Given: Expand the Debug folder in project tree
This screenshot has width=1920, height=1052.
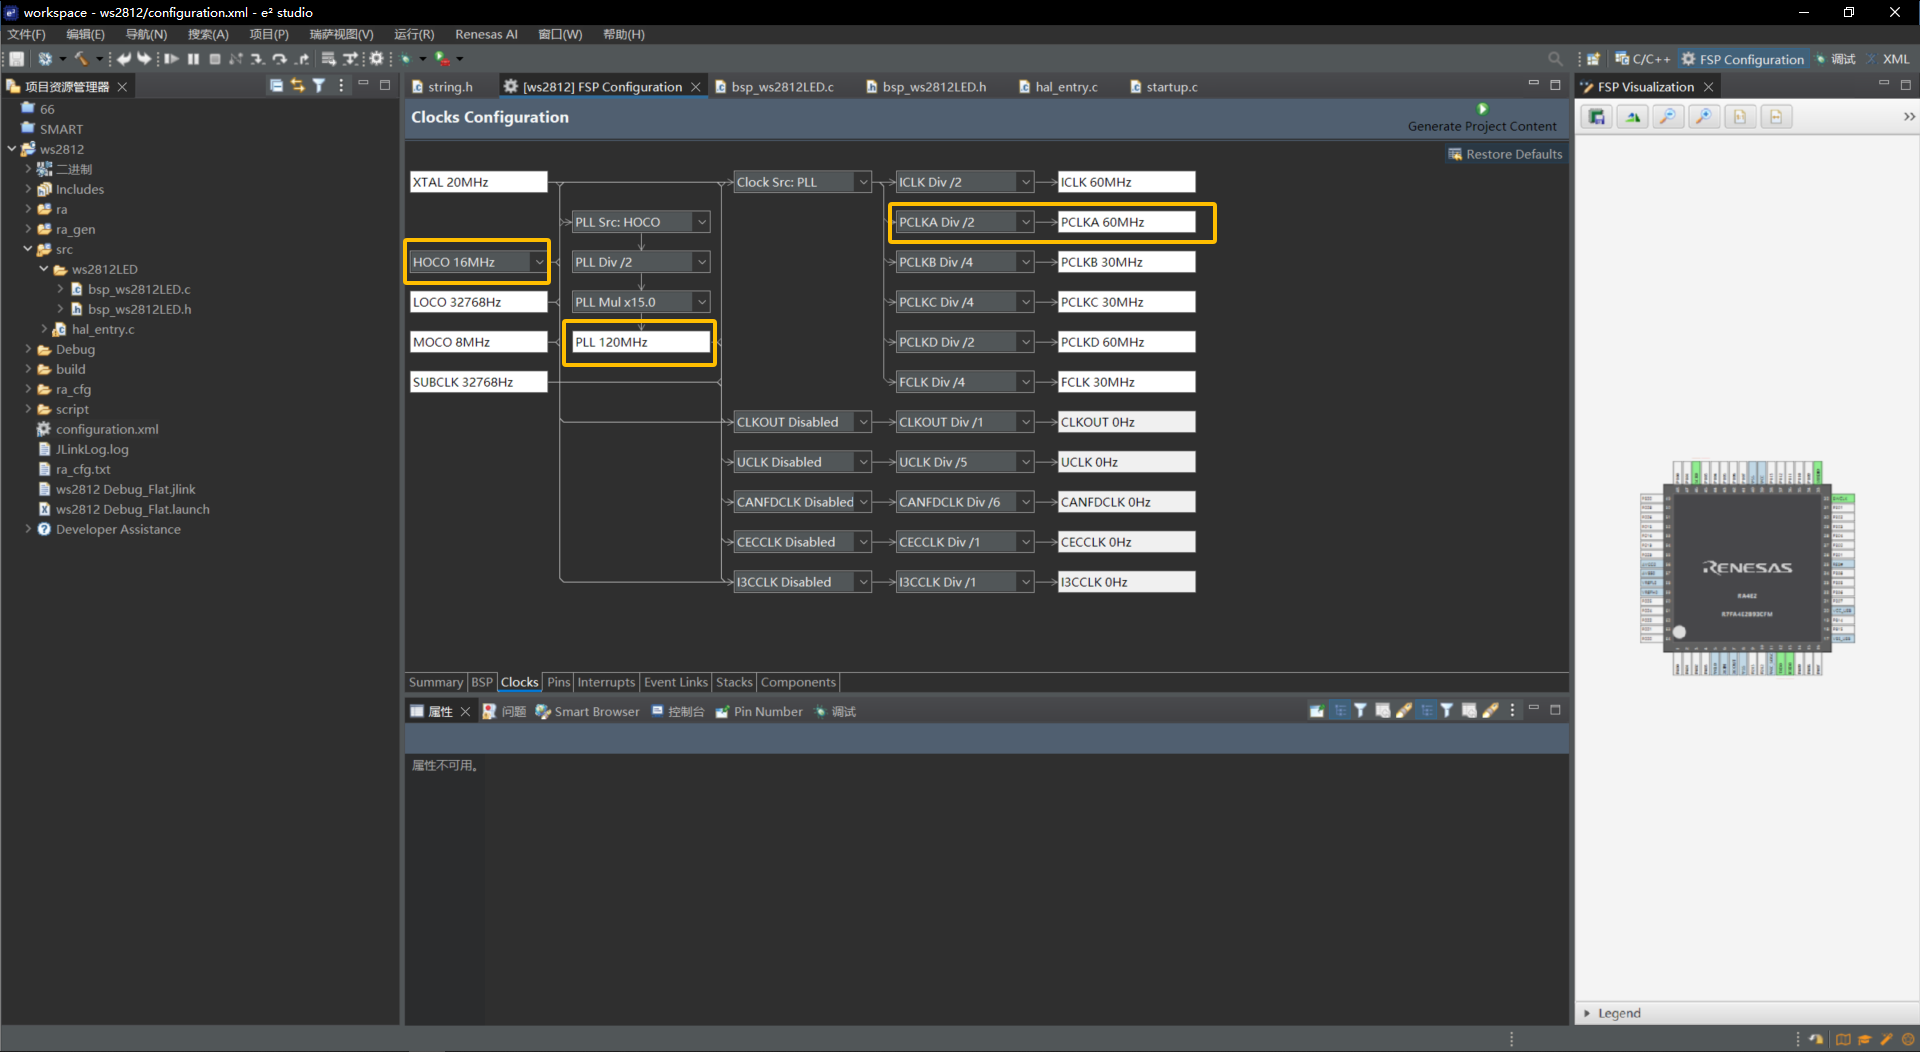Looking at the screenshot, I should click(28, 349).
